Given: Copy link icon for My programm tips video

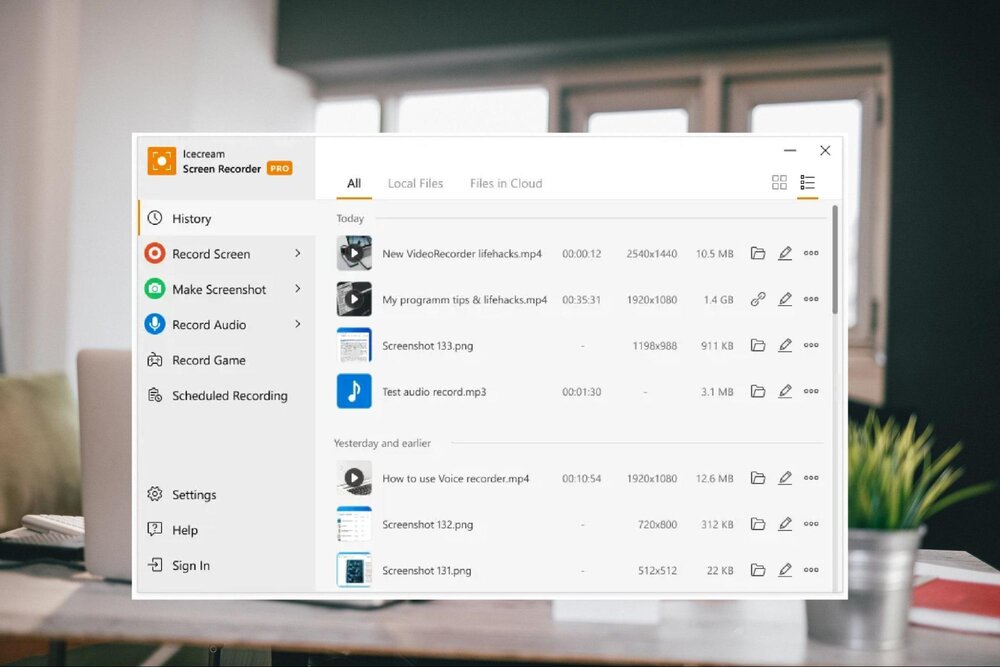Looking at the screenshot, I should click(758, 299).
